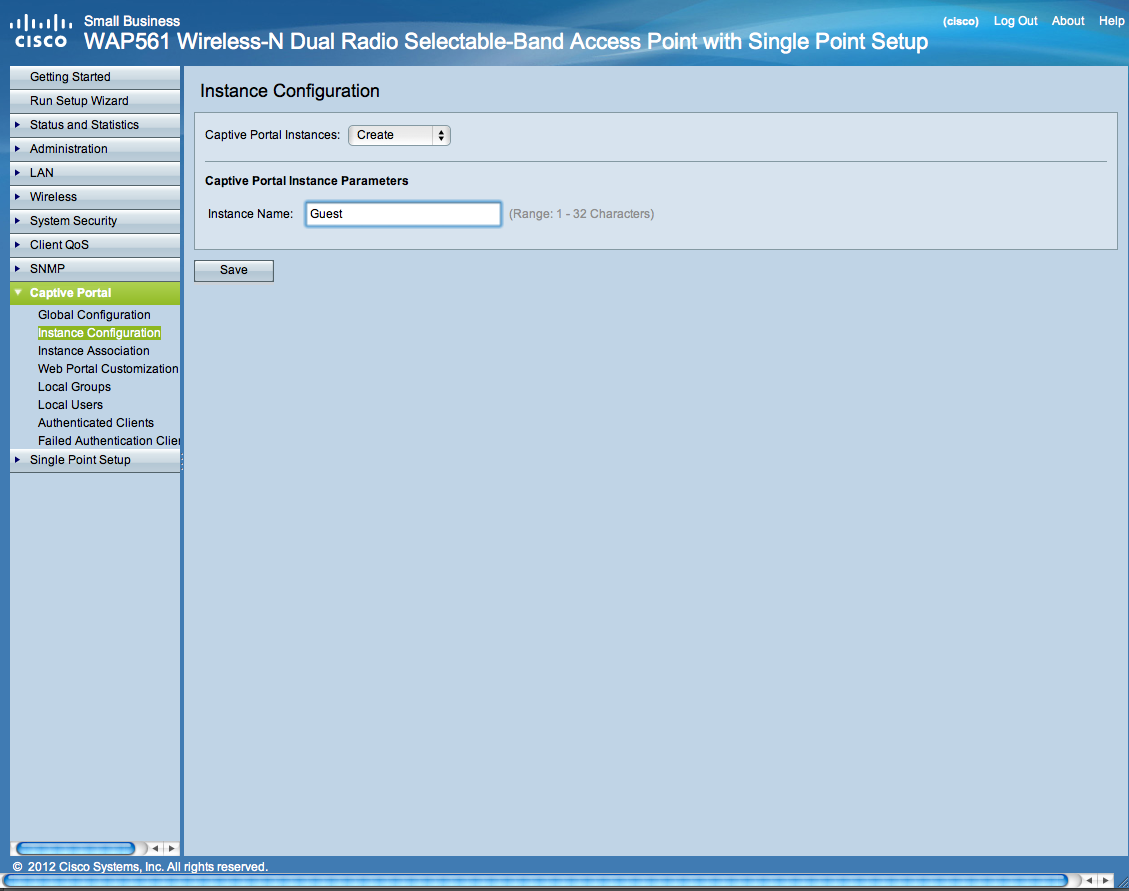Viewport: 1129px width, 891px height.
Task: Click the window resize grip corner
Action: [x=1122, y=883]
